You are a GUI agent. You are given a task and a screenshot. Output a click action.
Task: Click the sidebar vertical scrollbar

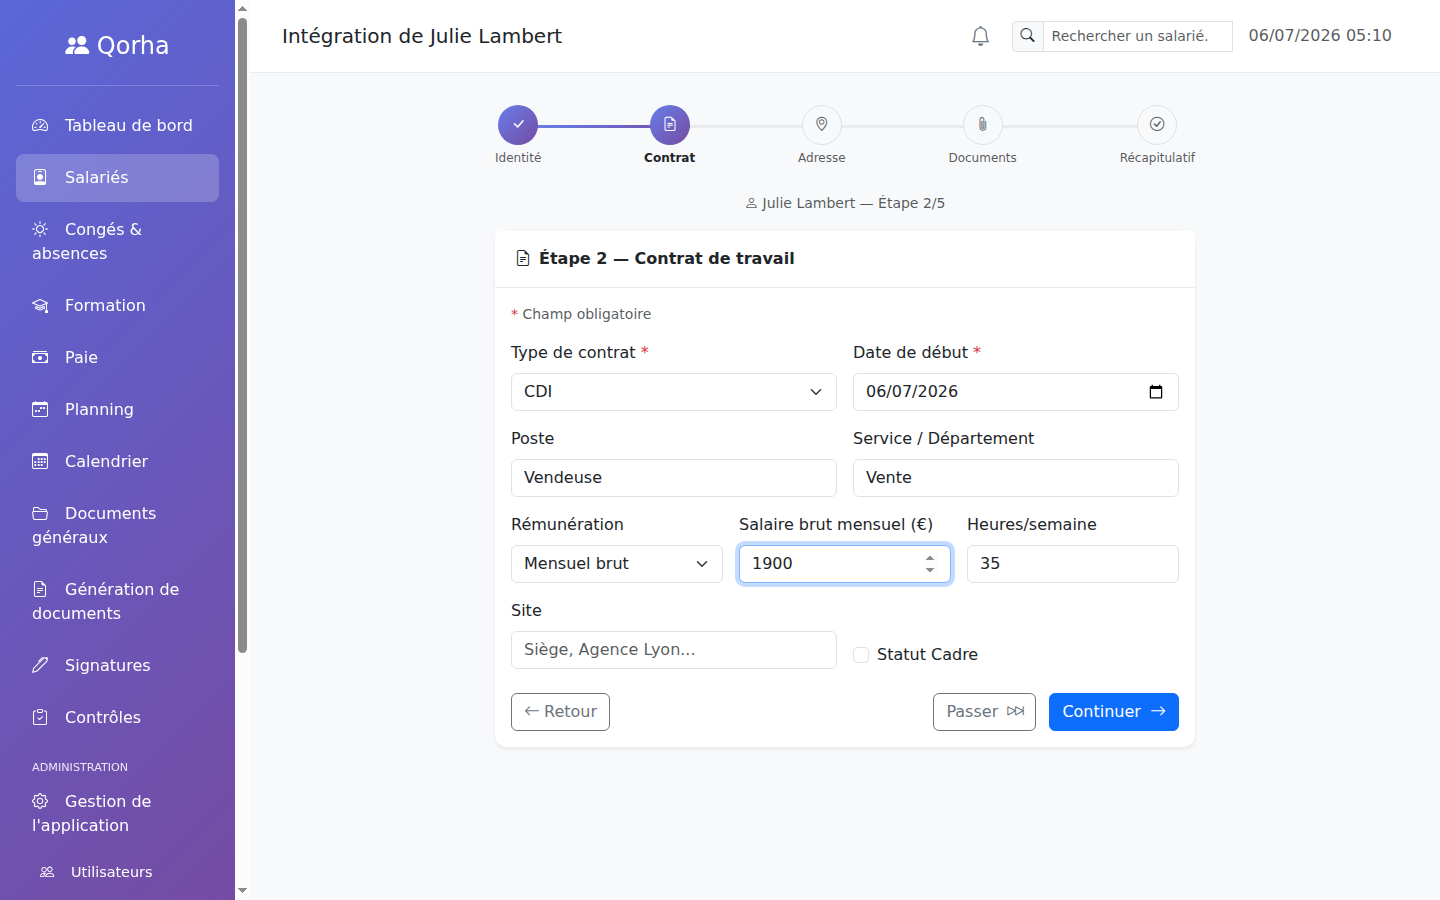coord(242,335)
